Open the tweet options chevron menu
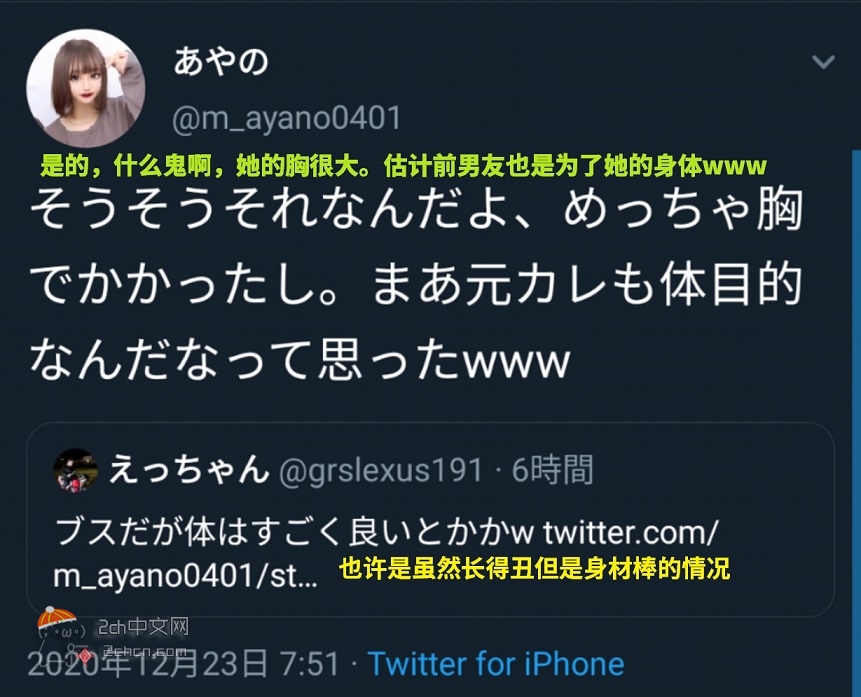 point(823,62)
